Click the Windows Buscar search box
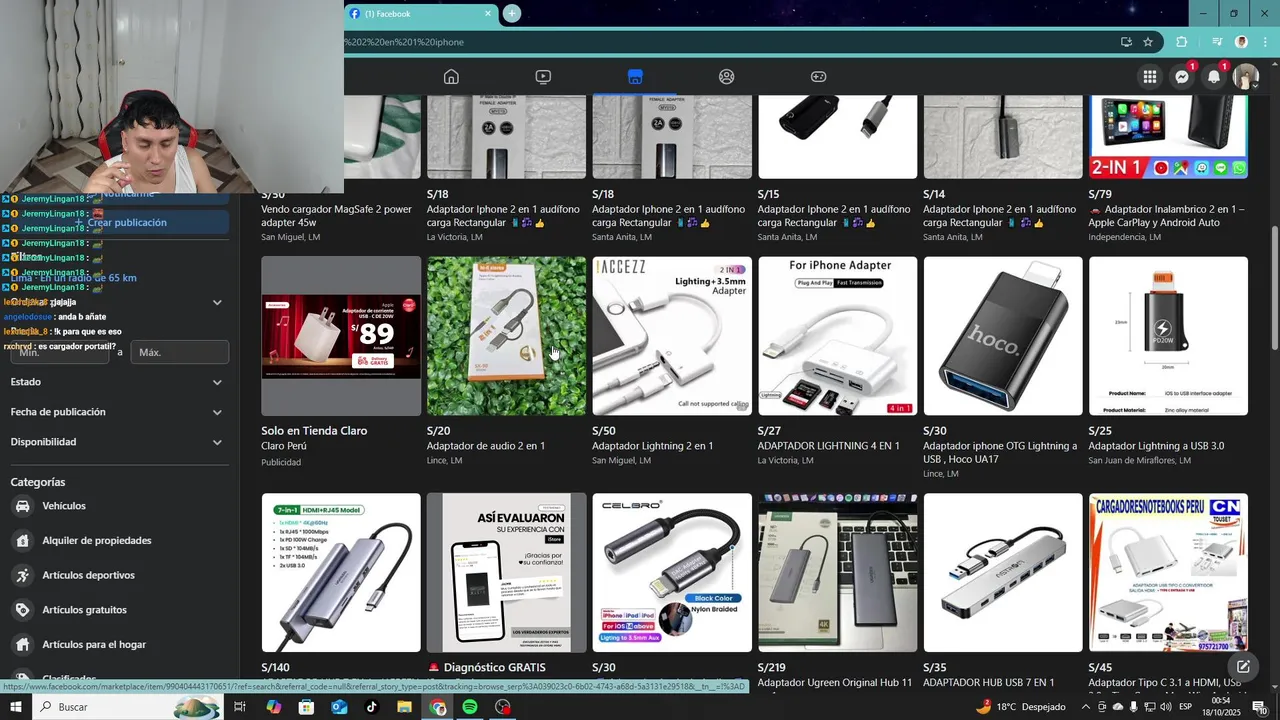The image size is (1280, 720). pos(128,707)
